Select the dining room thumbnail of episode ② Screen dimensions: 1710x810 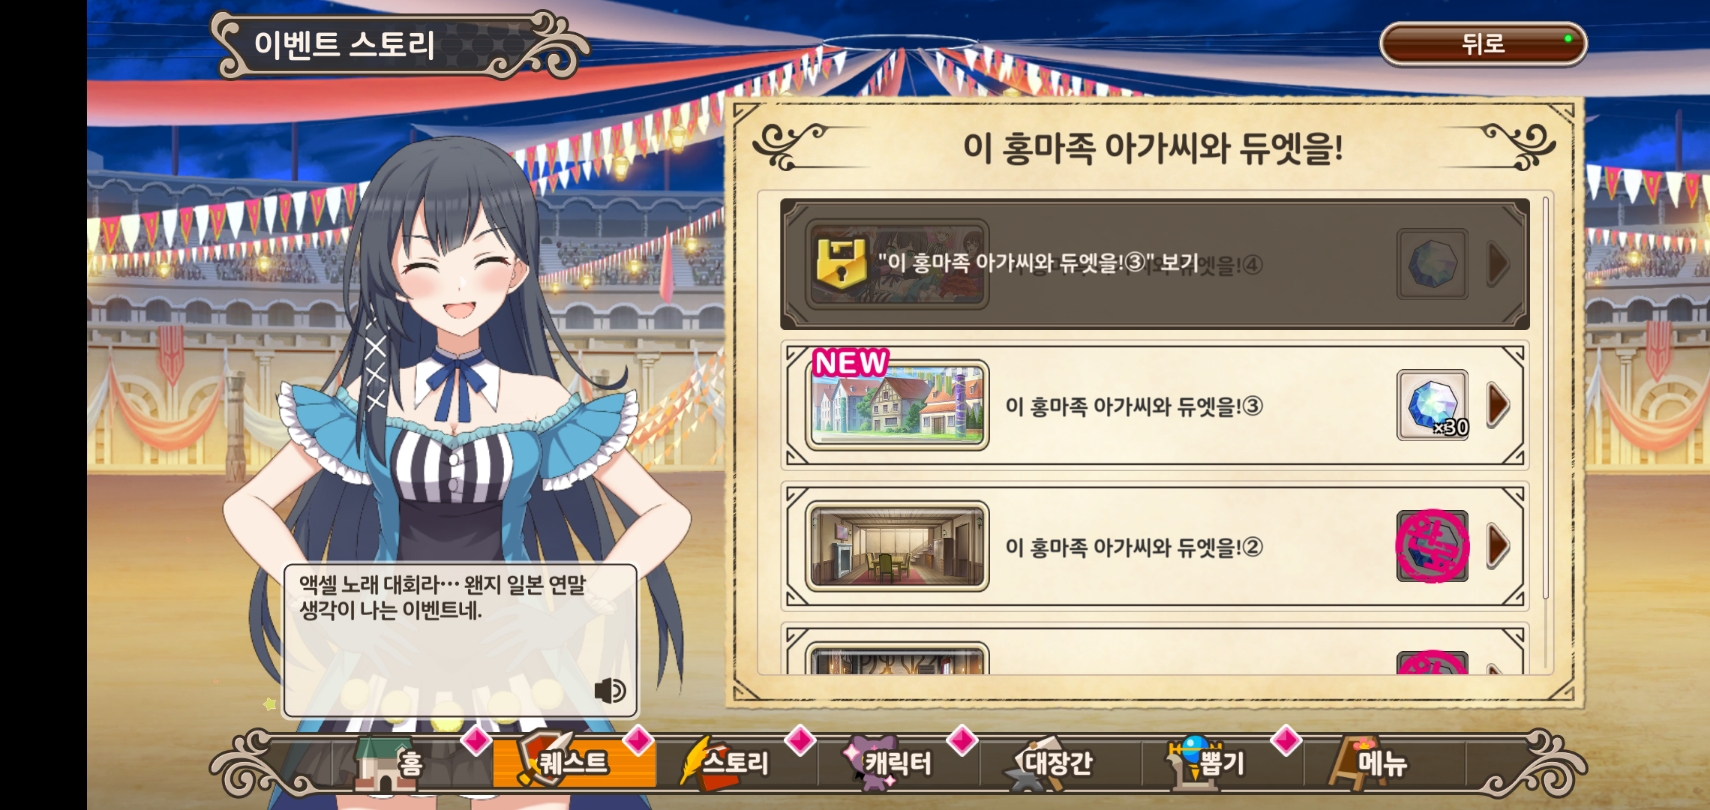pos(897,546)
